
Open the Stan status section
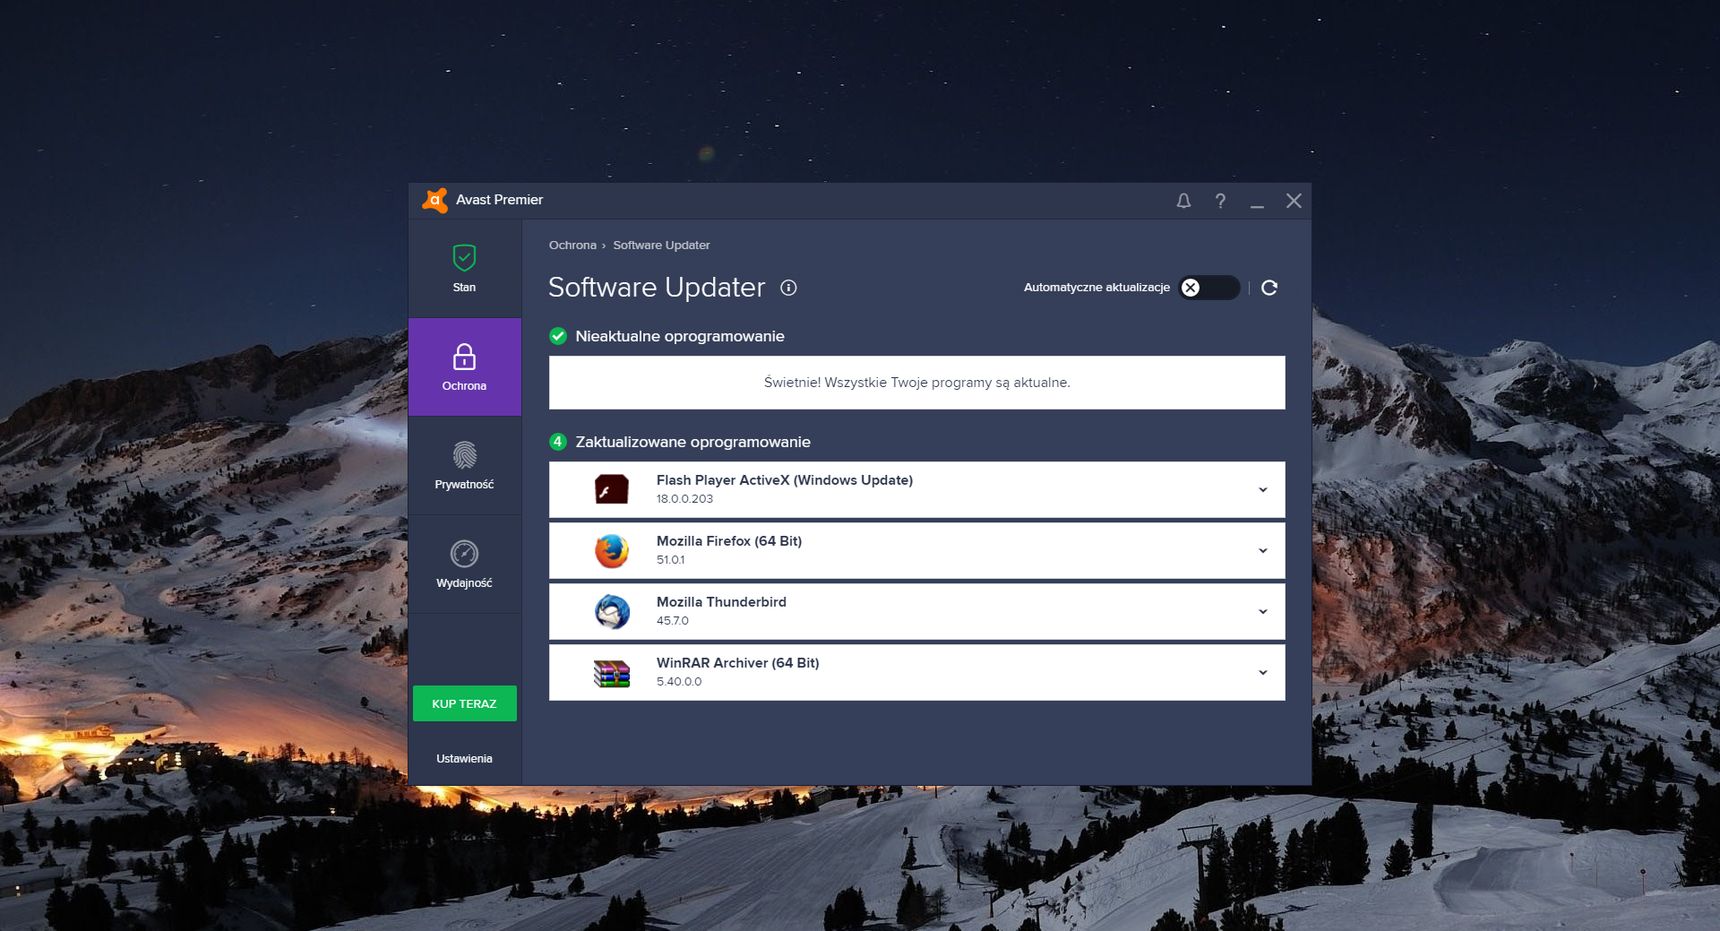tap(464, 268)
